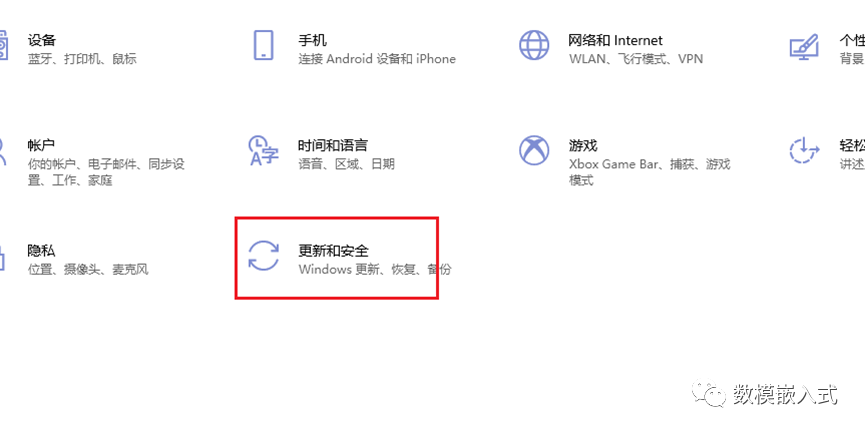
Task: Click the circular arrows icon for 更新和安全
Action: tap(264, 255)
